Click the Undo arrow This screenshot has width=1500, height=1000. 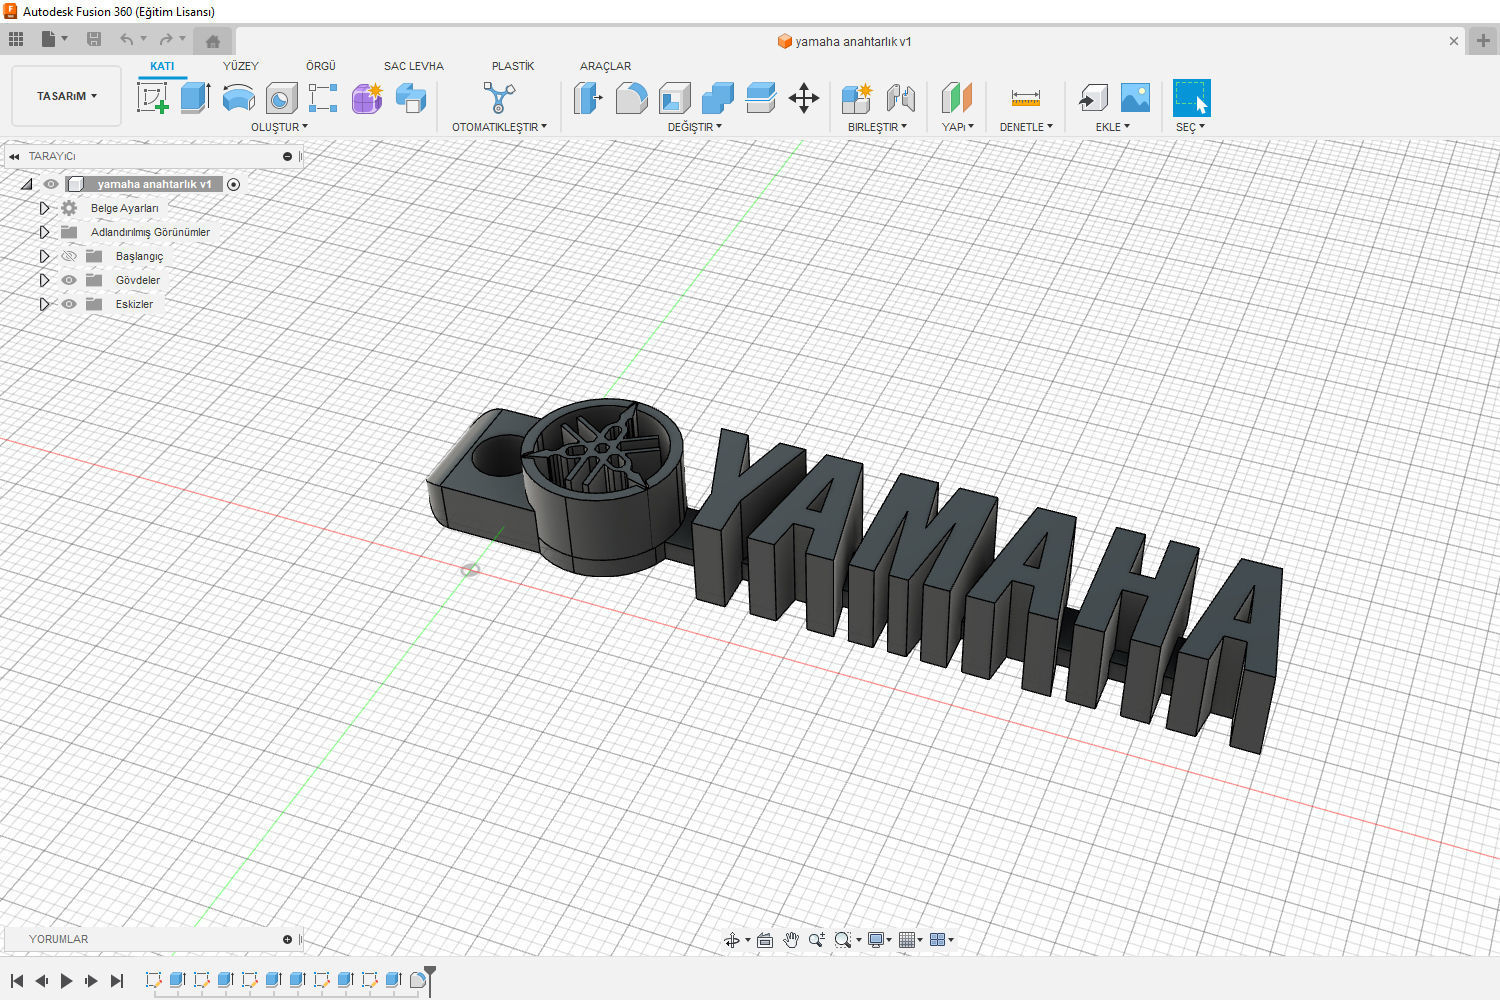pos(126,39)
